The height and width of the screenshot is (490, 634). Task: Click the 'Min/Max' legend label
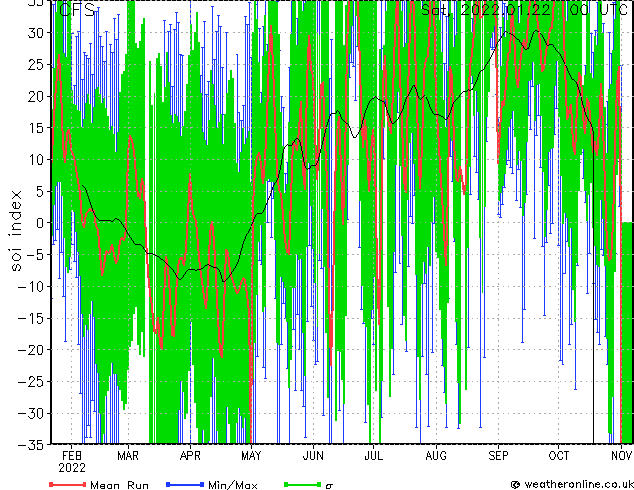point(232,485)
